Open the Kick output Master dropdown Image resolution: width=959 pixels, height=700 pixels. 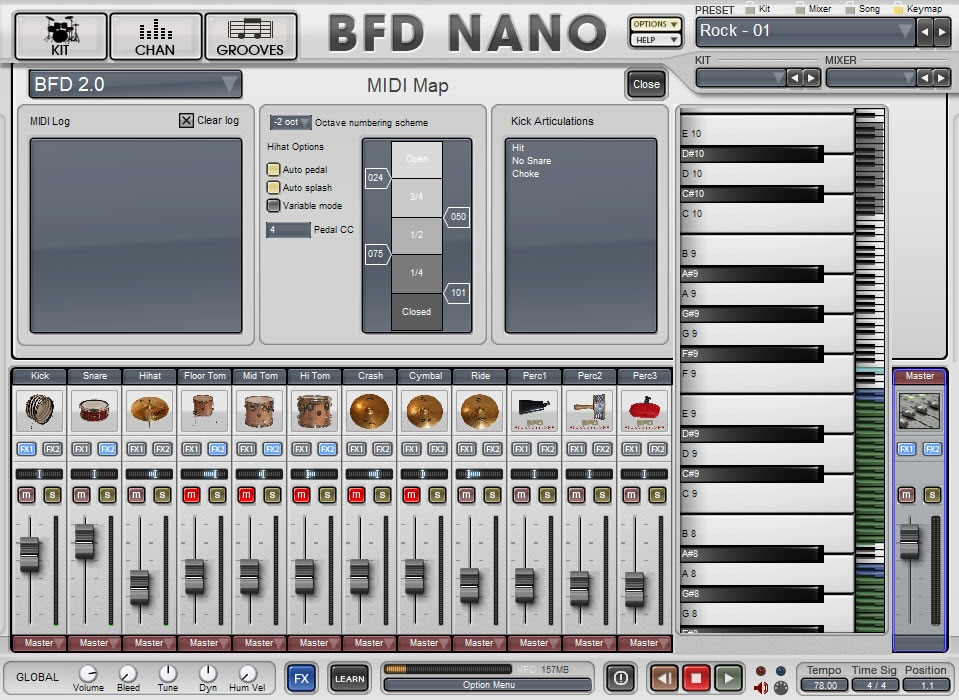pos(39,643)
